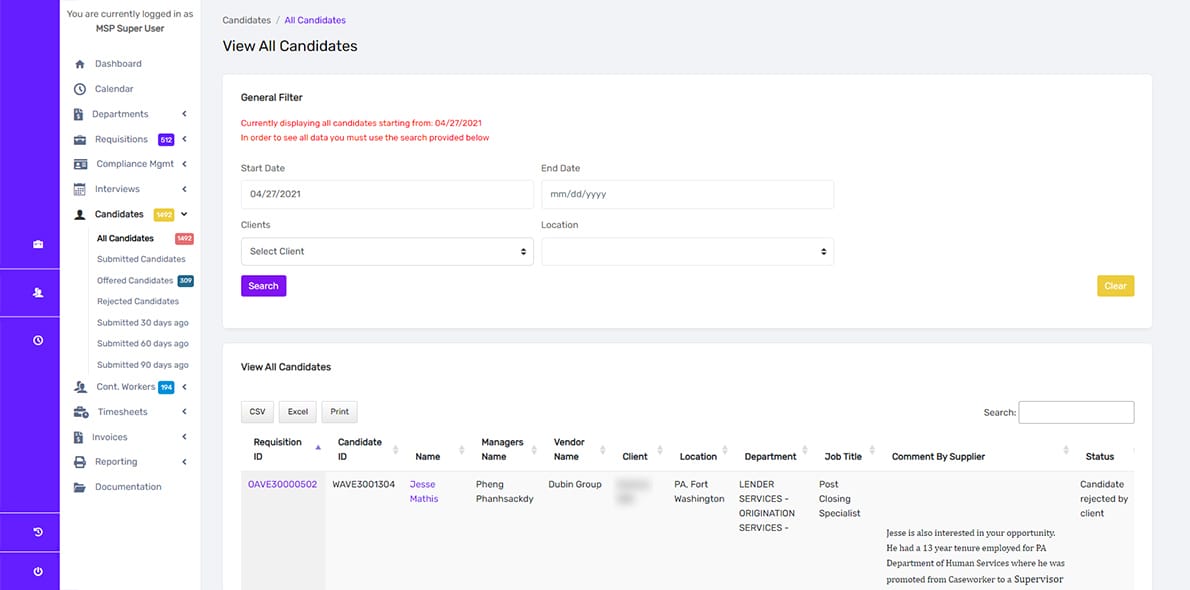Open the Select Client dropdown
Viewport: 1190px width, 590px height.
click(x=387, y=251)
